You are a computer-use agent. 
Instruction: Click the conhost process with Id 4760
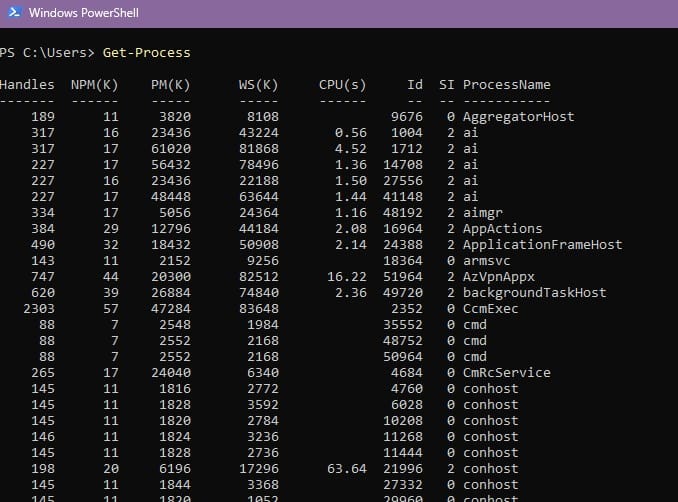pos(490,389)
